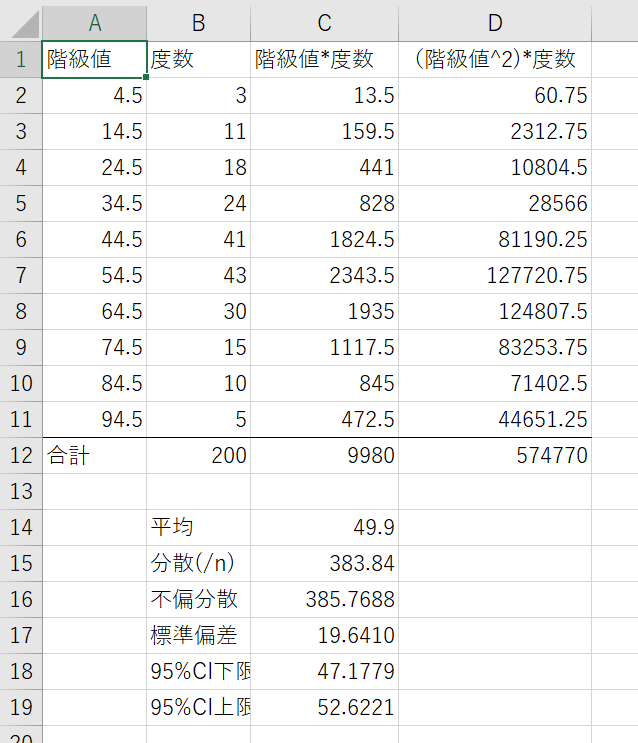Viewport: 638px width, 743px height.
Task: Select row 13 header
Action: [21, 491]
